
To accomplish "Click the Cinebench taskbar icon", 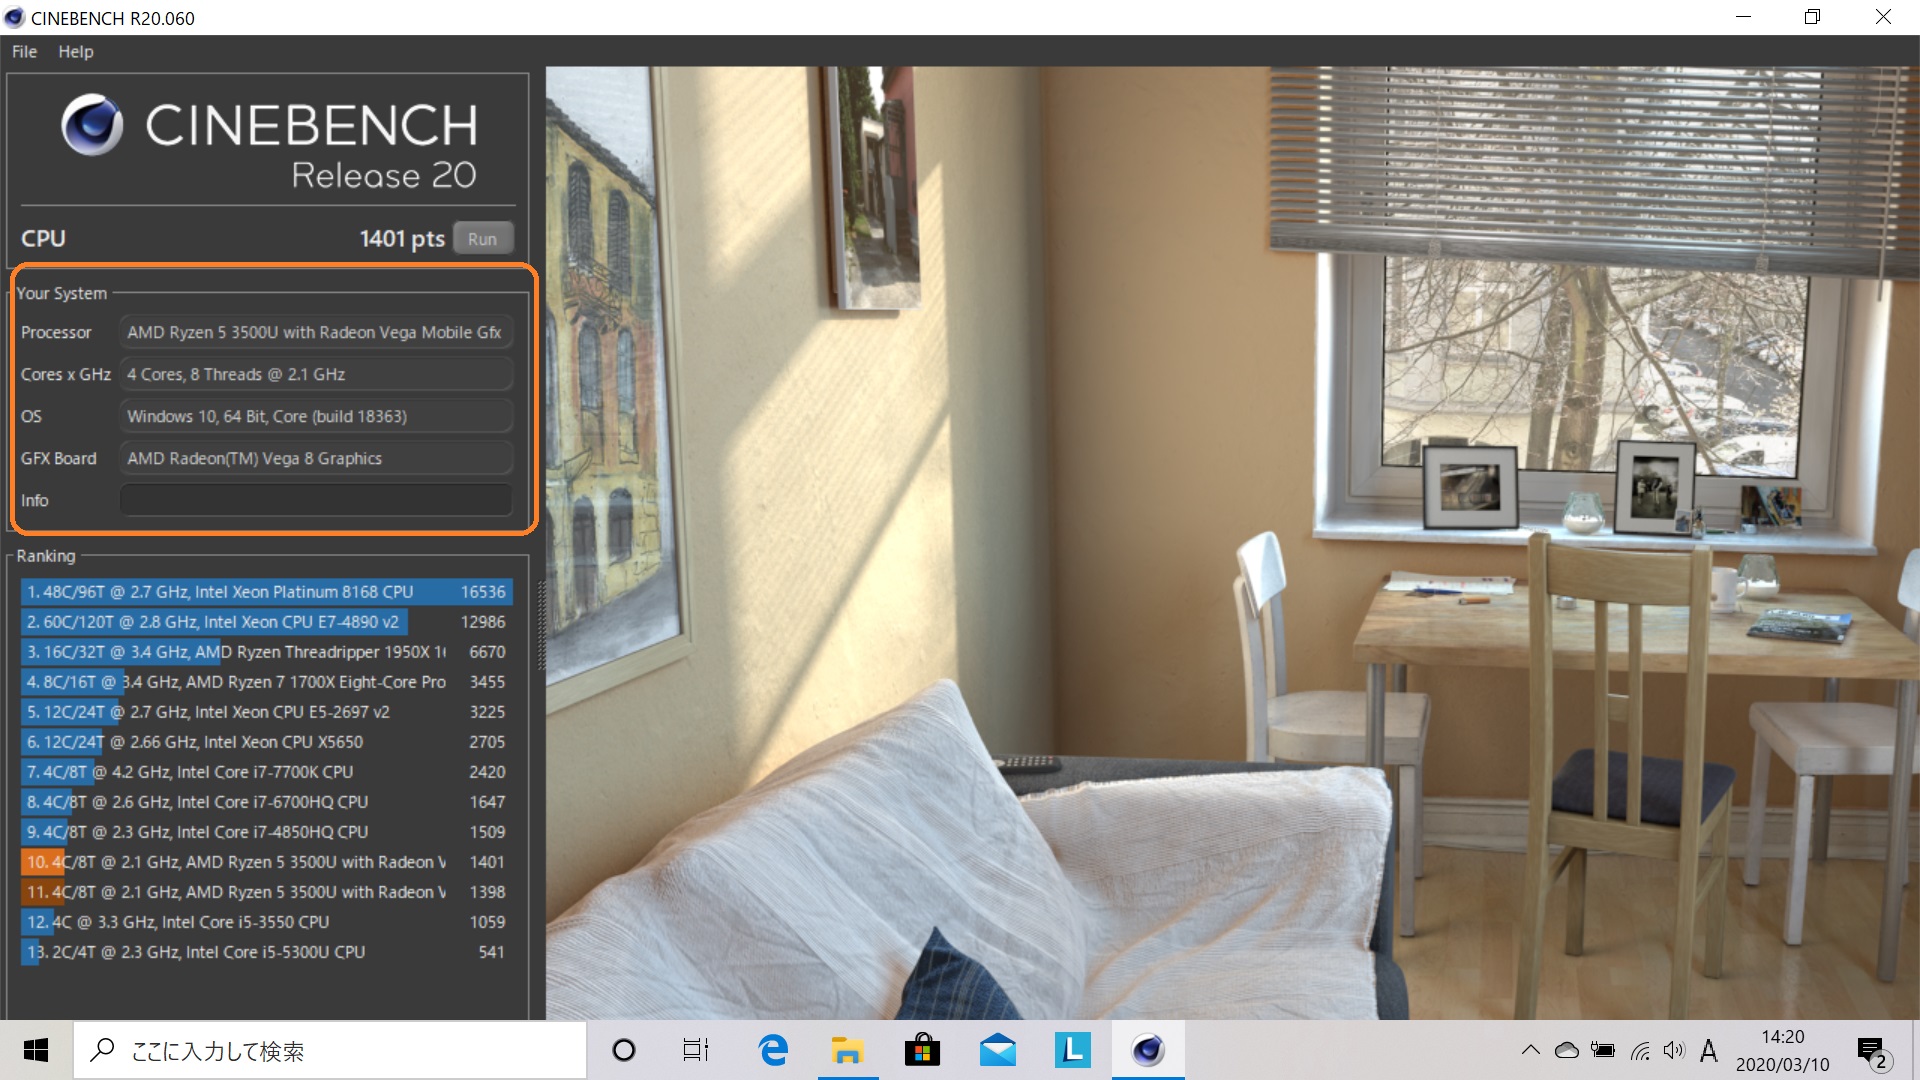I will click(x=1148, y=1050).
